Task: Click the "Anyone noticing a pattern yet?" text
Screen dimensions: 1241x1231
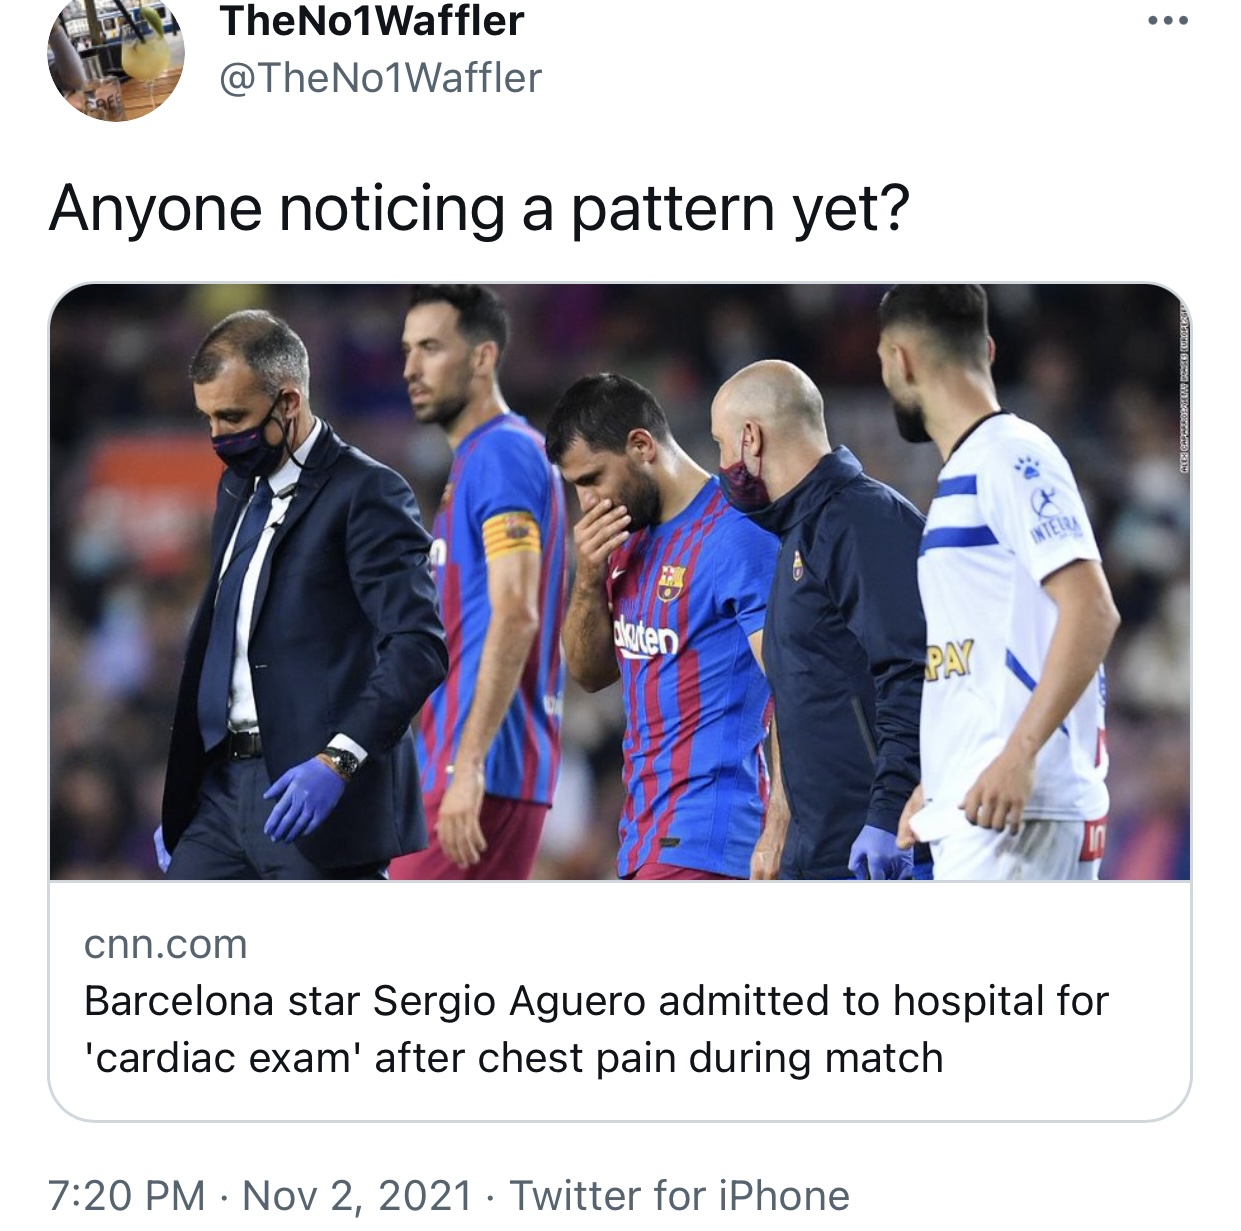Action: point(479,208)
